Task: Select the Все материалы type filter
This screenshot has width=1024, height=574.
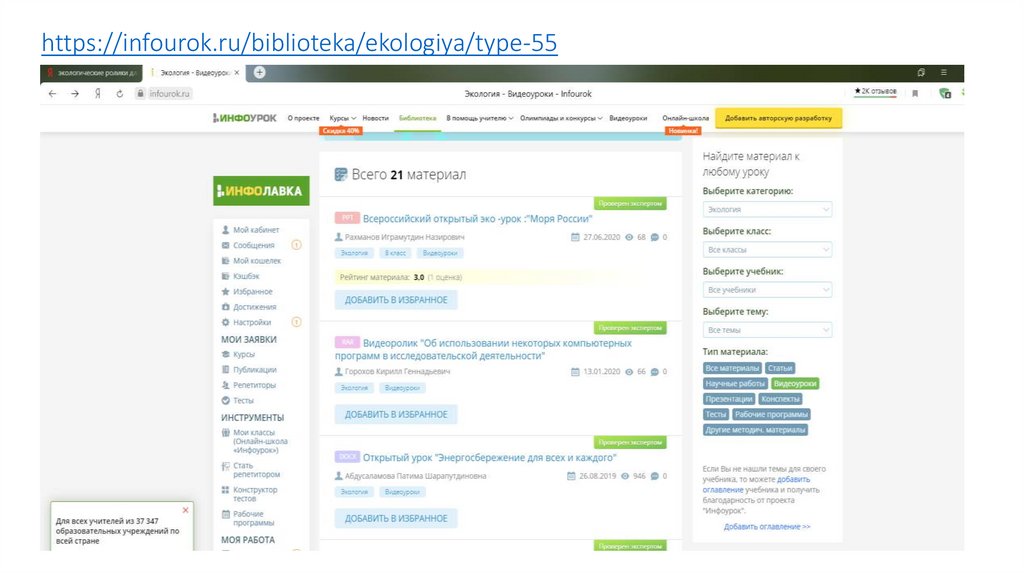Action: (x=732, y=368)
